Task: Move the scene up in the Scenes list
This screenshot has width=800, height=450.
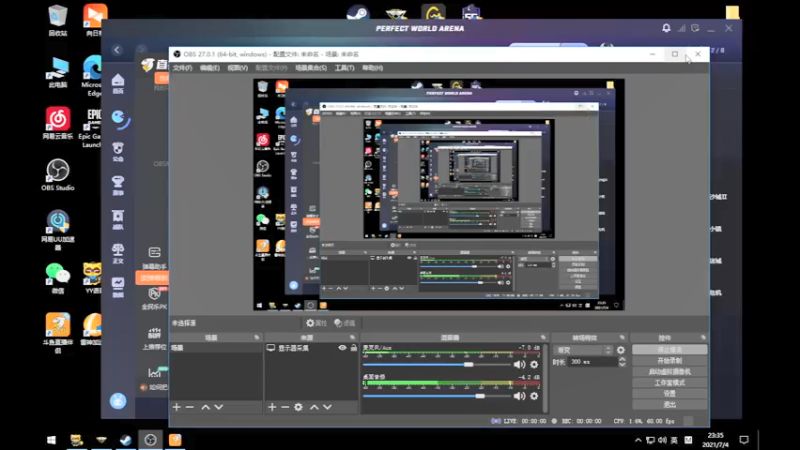Action: (x=205, y=407)
